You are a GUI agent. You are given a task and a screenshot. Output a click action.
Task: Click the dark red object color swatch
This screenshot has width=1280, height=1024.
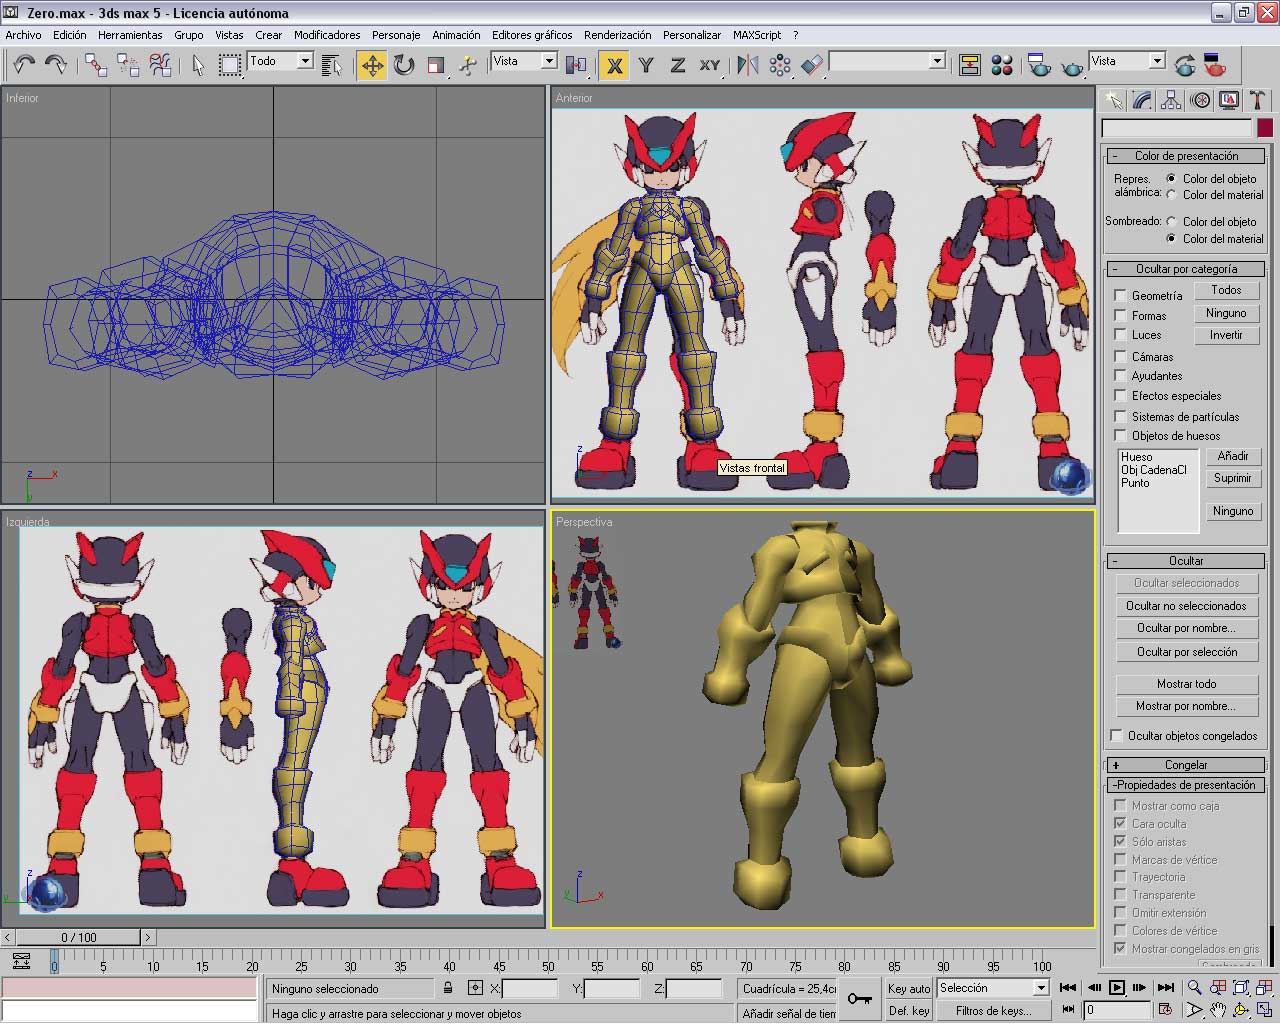click(1265, 128)
